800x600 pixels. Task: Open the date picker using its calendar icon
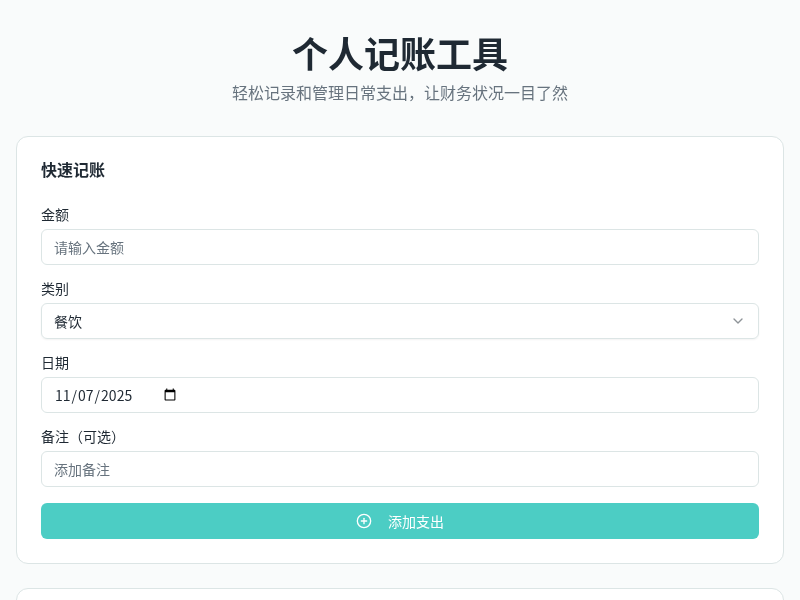click(170, 395)
